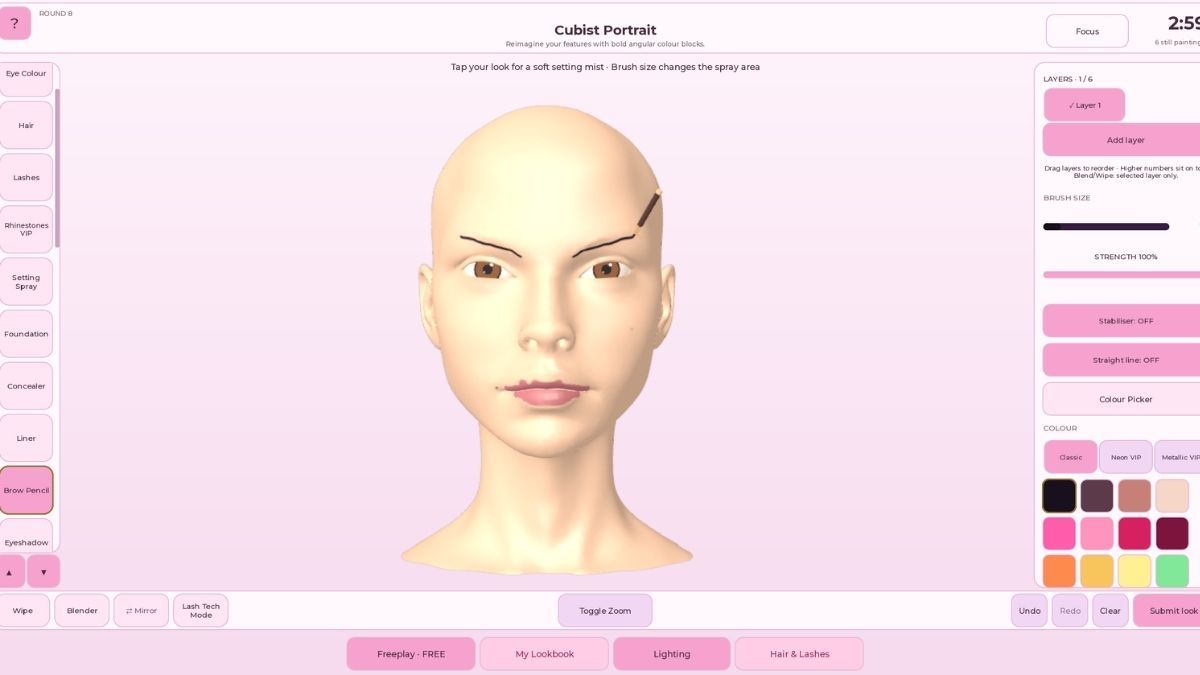The width and height of the screenshot is (1200, 675).
Task: Select the dusty rose colour swatch
Action: click(x=1135, y=496)
